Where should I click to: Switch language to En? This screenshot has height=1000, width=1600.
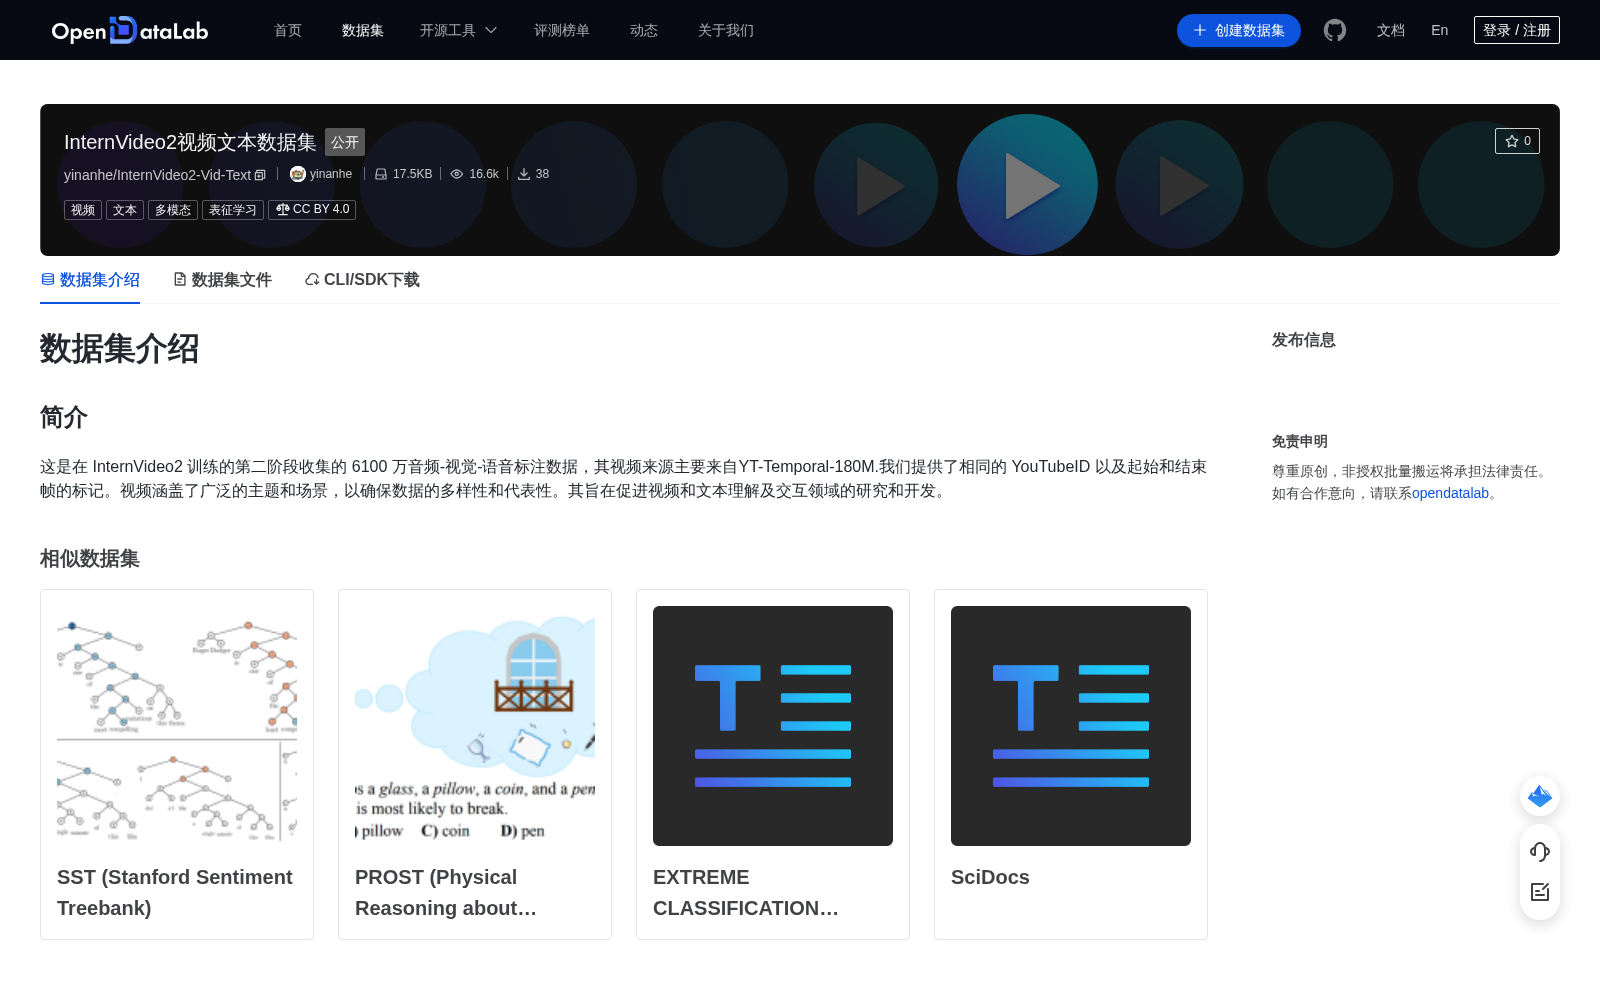[1440, 30]
